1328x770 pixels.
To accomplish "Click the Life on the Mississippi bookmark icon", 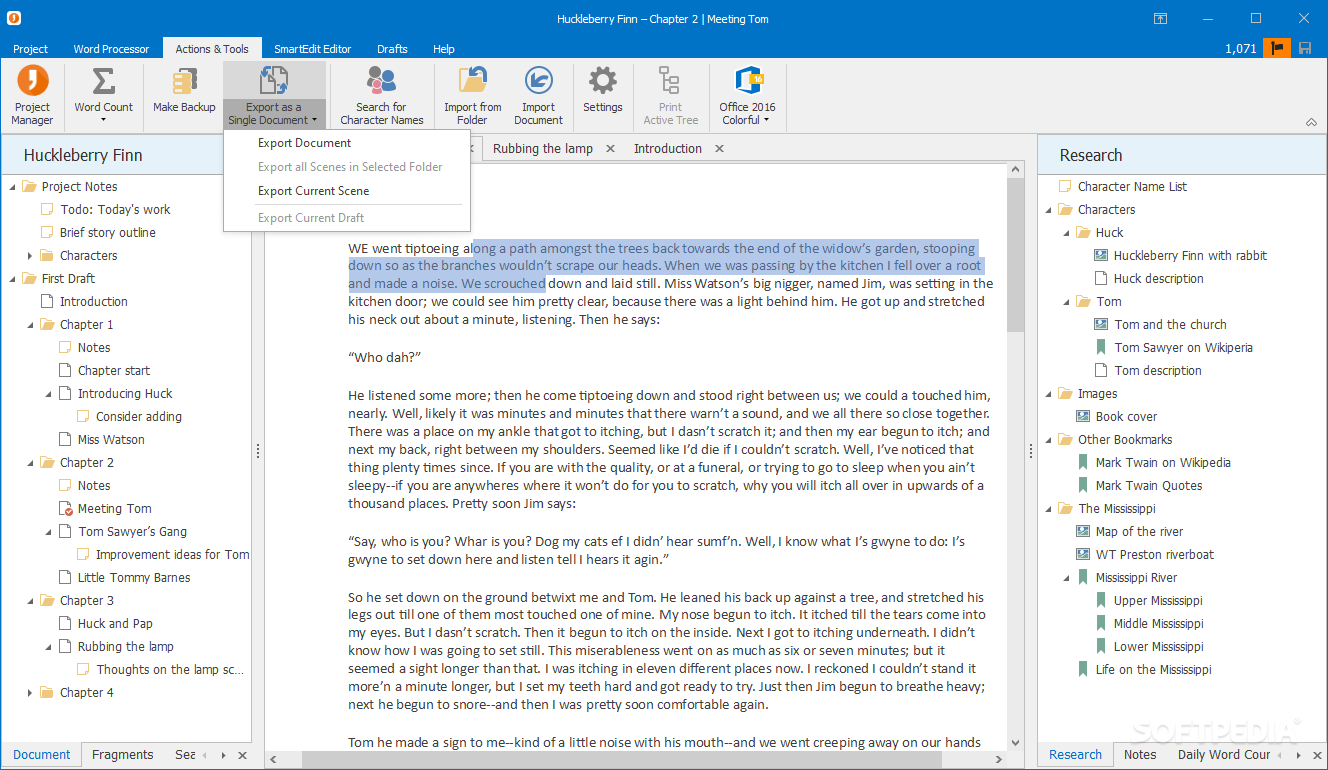I will (1083, 670).
